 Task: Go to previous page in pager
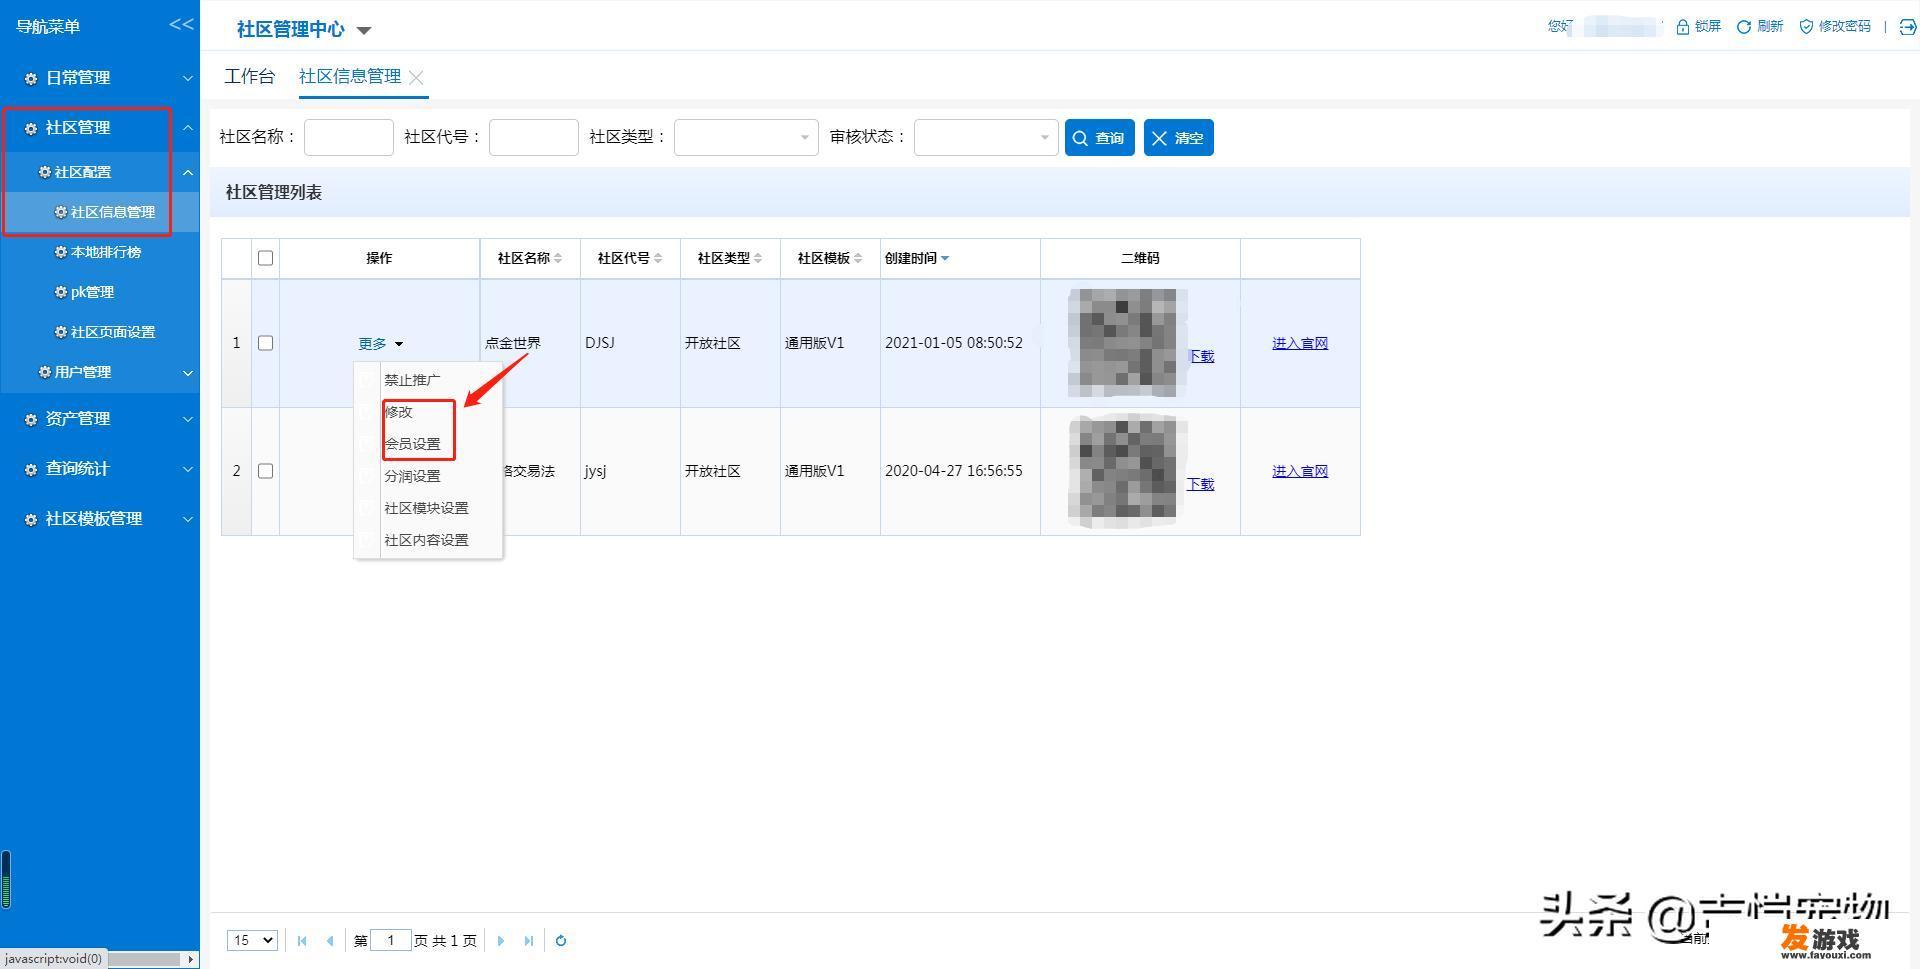click(x=330, y=940)
